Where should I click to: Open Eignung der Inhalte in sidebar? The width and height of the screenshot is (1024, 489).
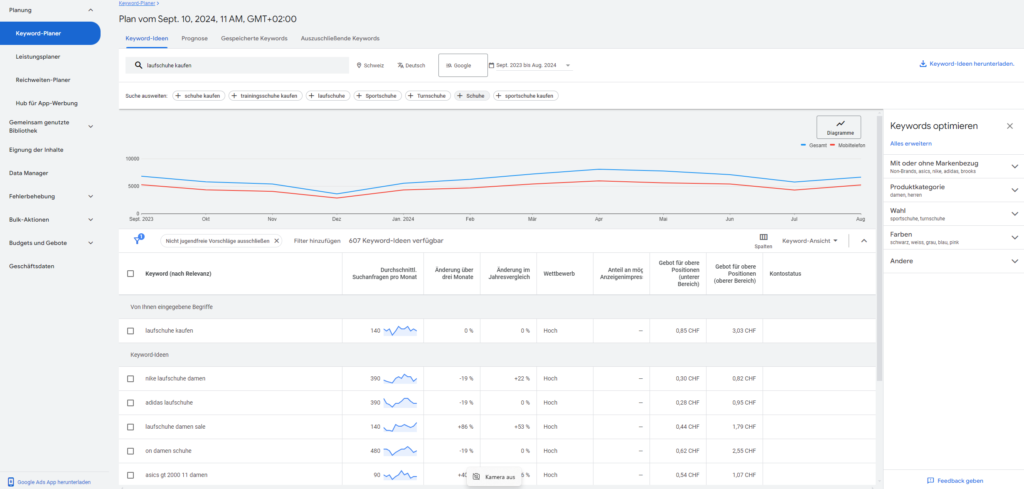click(36, 150)
